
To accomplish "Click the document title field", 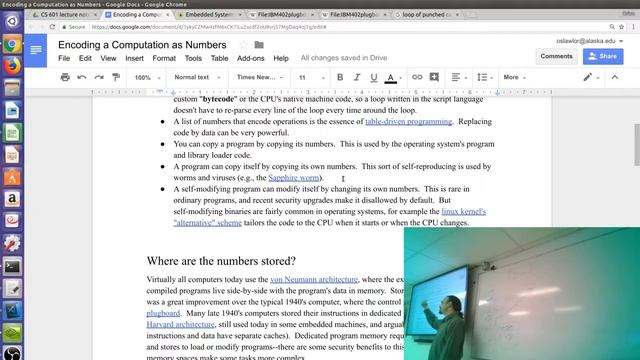I will (142, 44).
